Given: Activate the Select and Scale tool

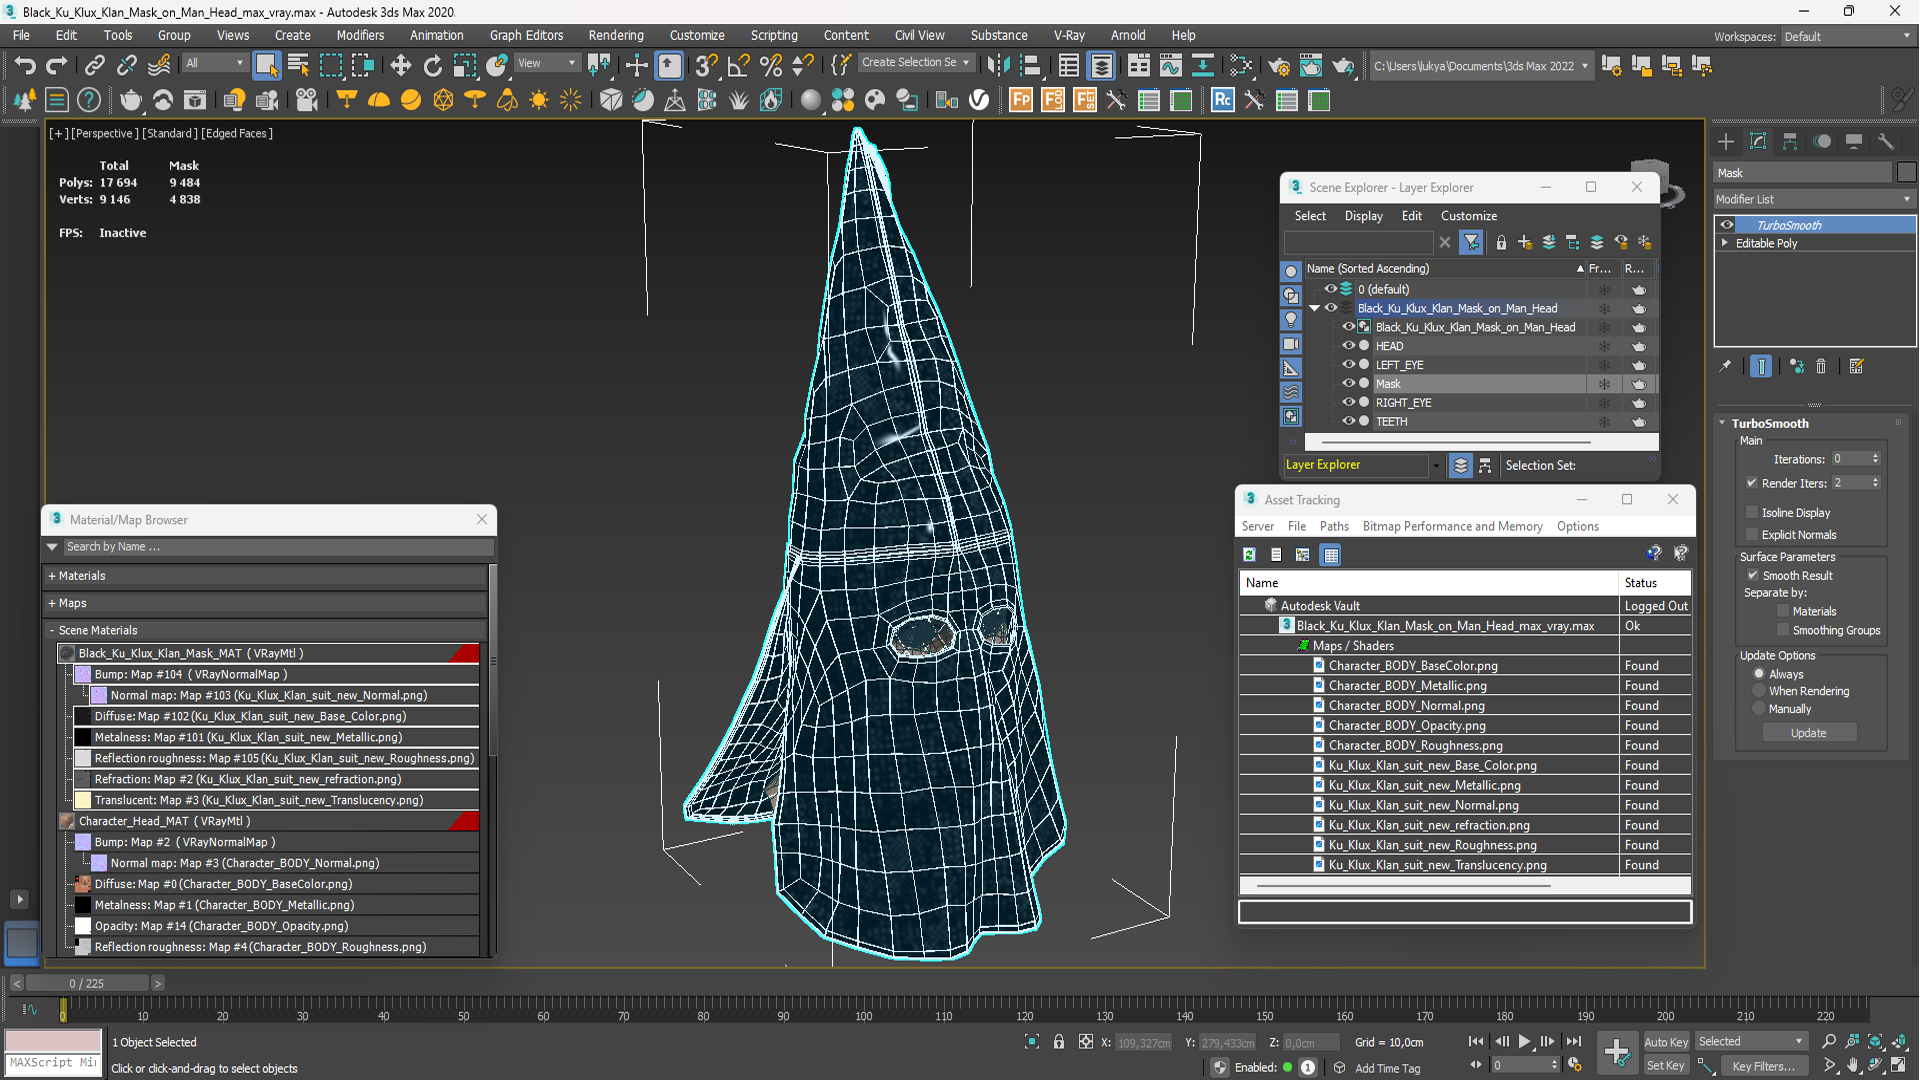Looking at the screenshot, I should click(x=465, y=66).
